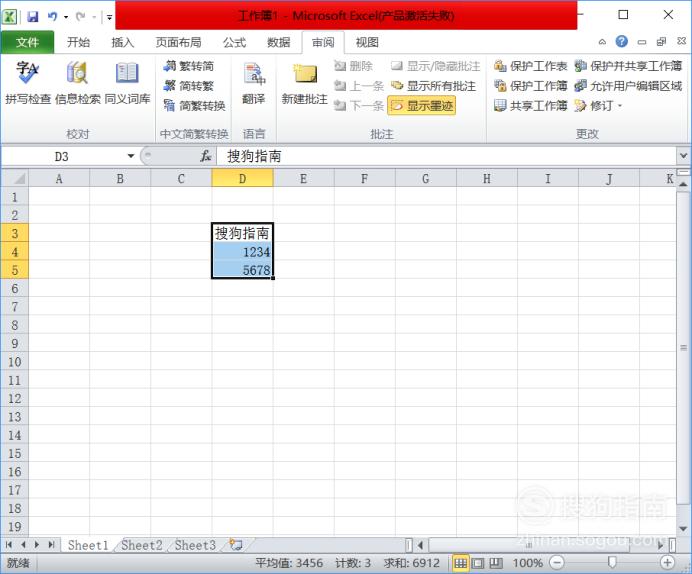The image size is (692, 574).
Task: Go to 下一条 next comment
Action: pyautogui.click(x=359, y=105)
